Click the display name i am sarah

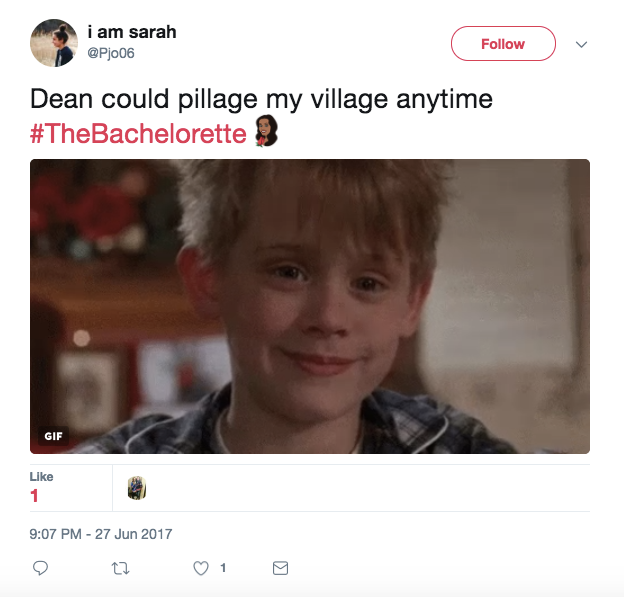[x=132, y=32]
